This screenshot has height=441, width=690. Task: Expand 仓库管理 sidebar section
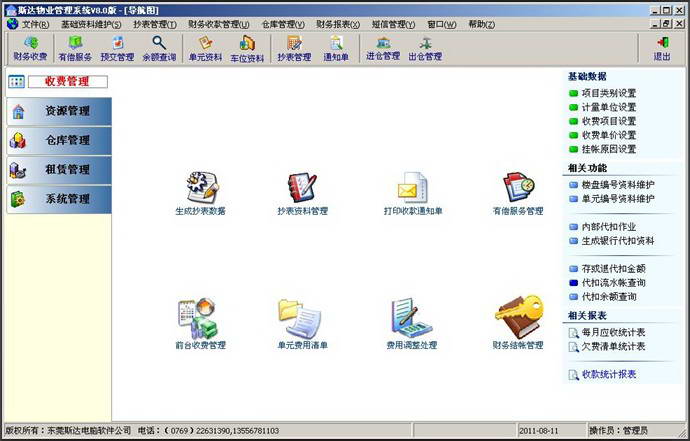pyautogui.click(x=59, y=141)
